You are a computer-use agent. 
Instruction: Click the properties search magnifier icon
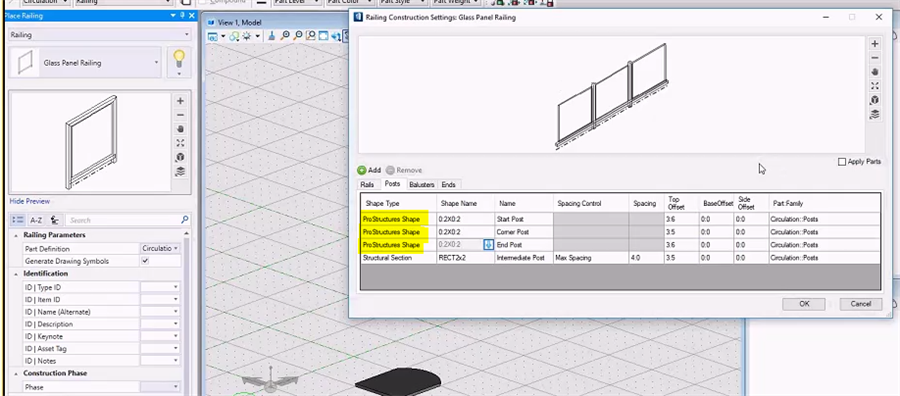(184, 220)
